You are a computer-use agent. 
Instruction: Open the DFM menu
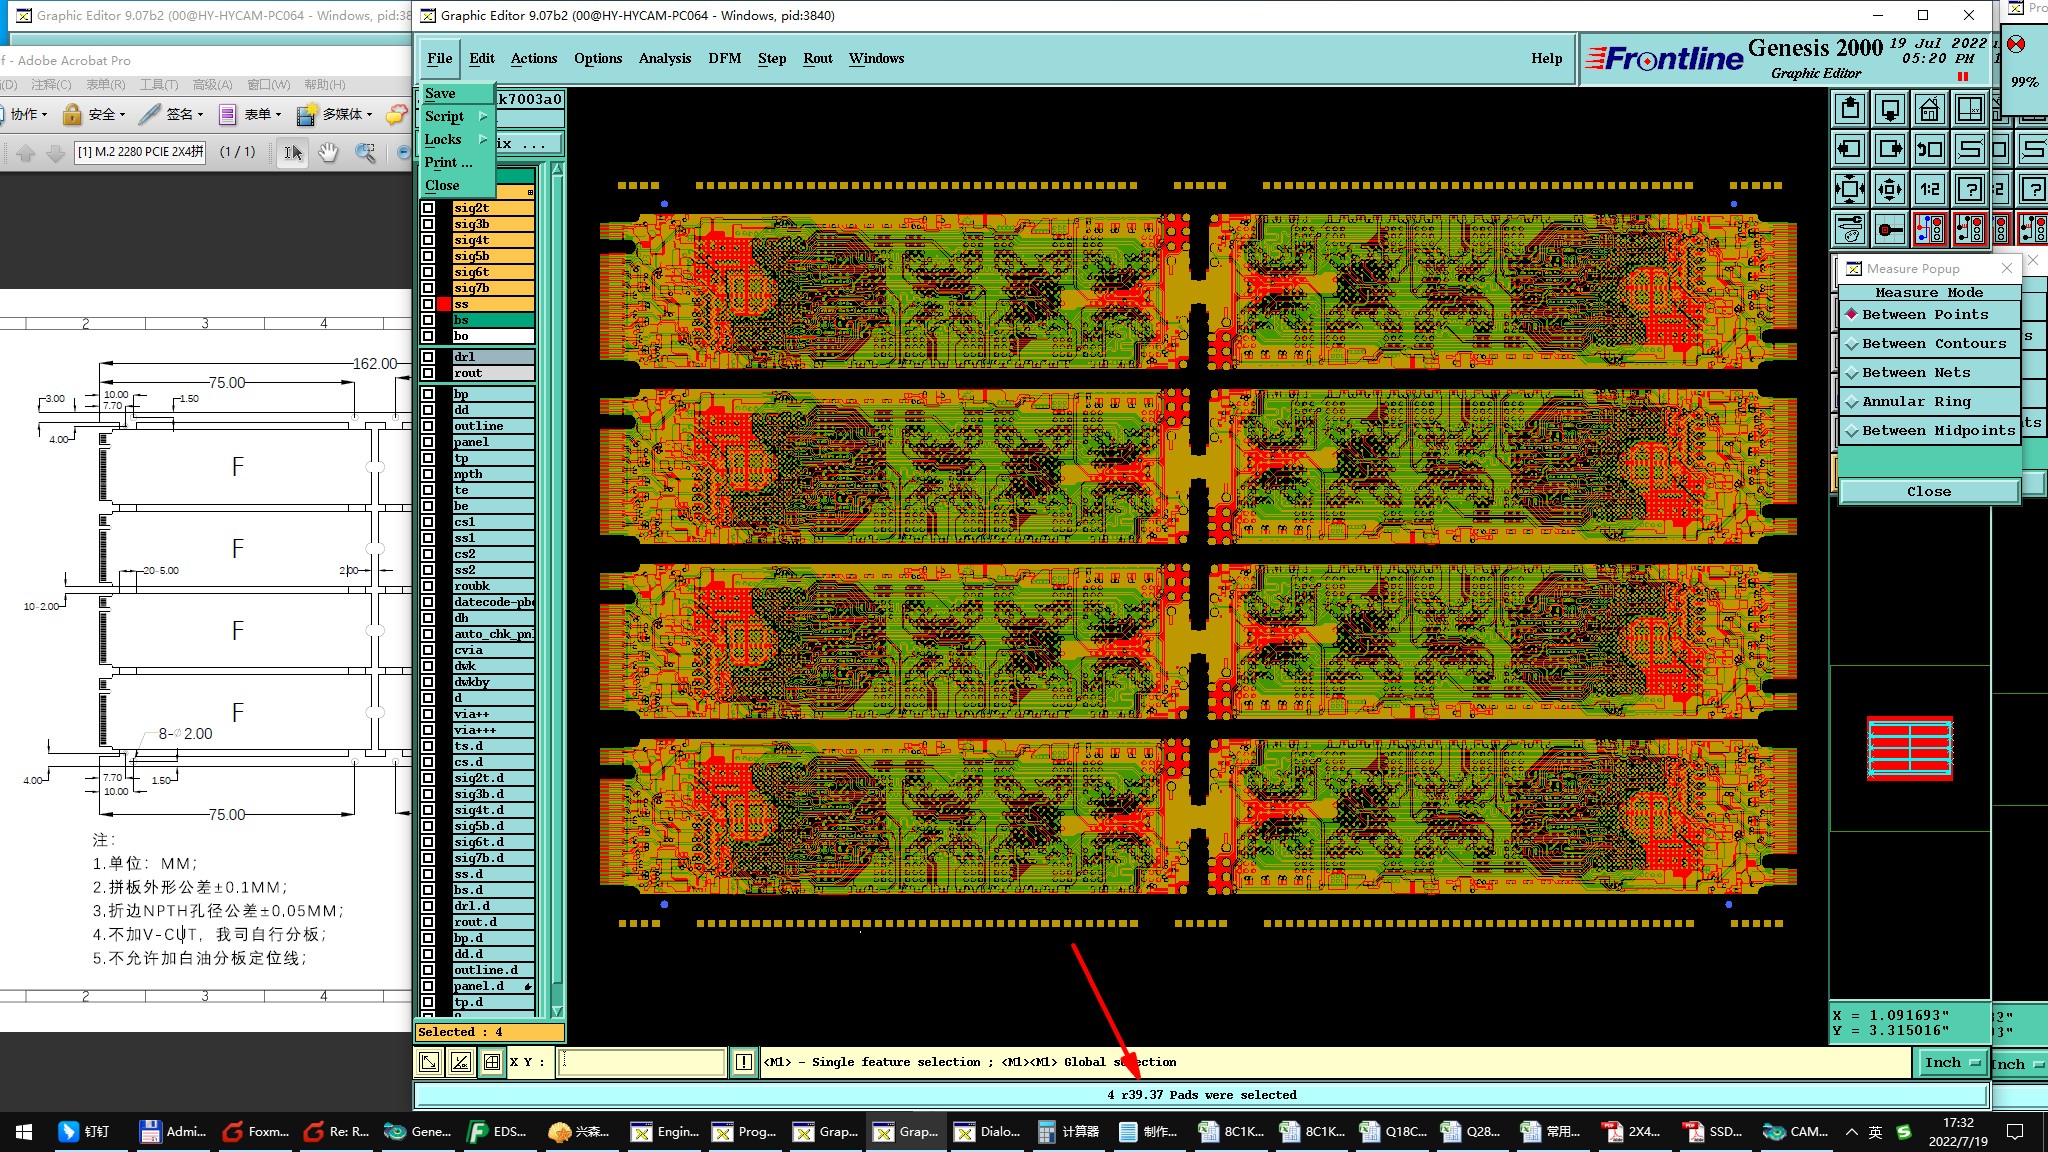click(x=724, y=58)
